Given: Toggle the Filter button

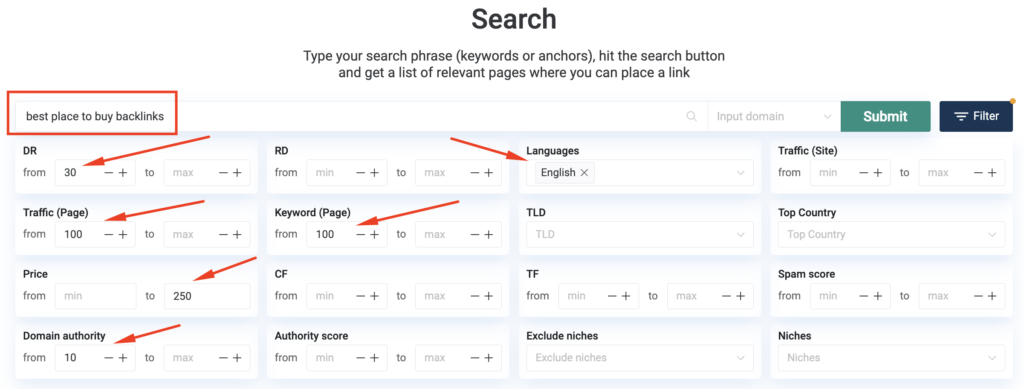Looking at the screenshot, I should 976,116.
